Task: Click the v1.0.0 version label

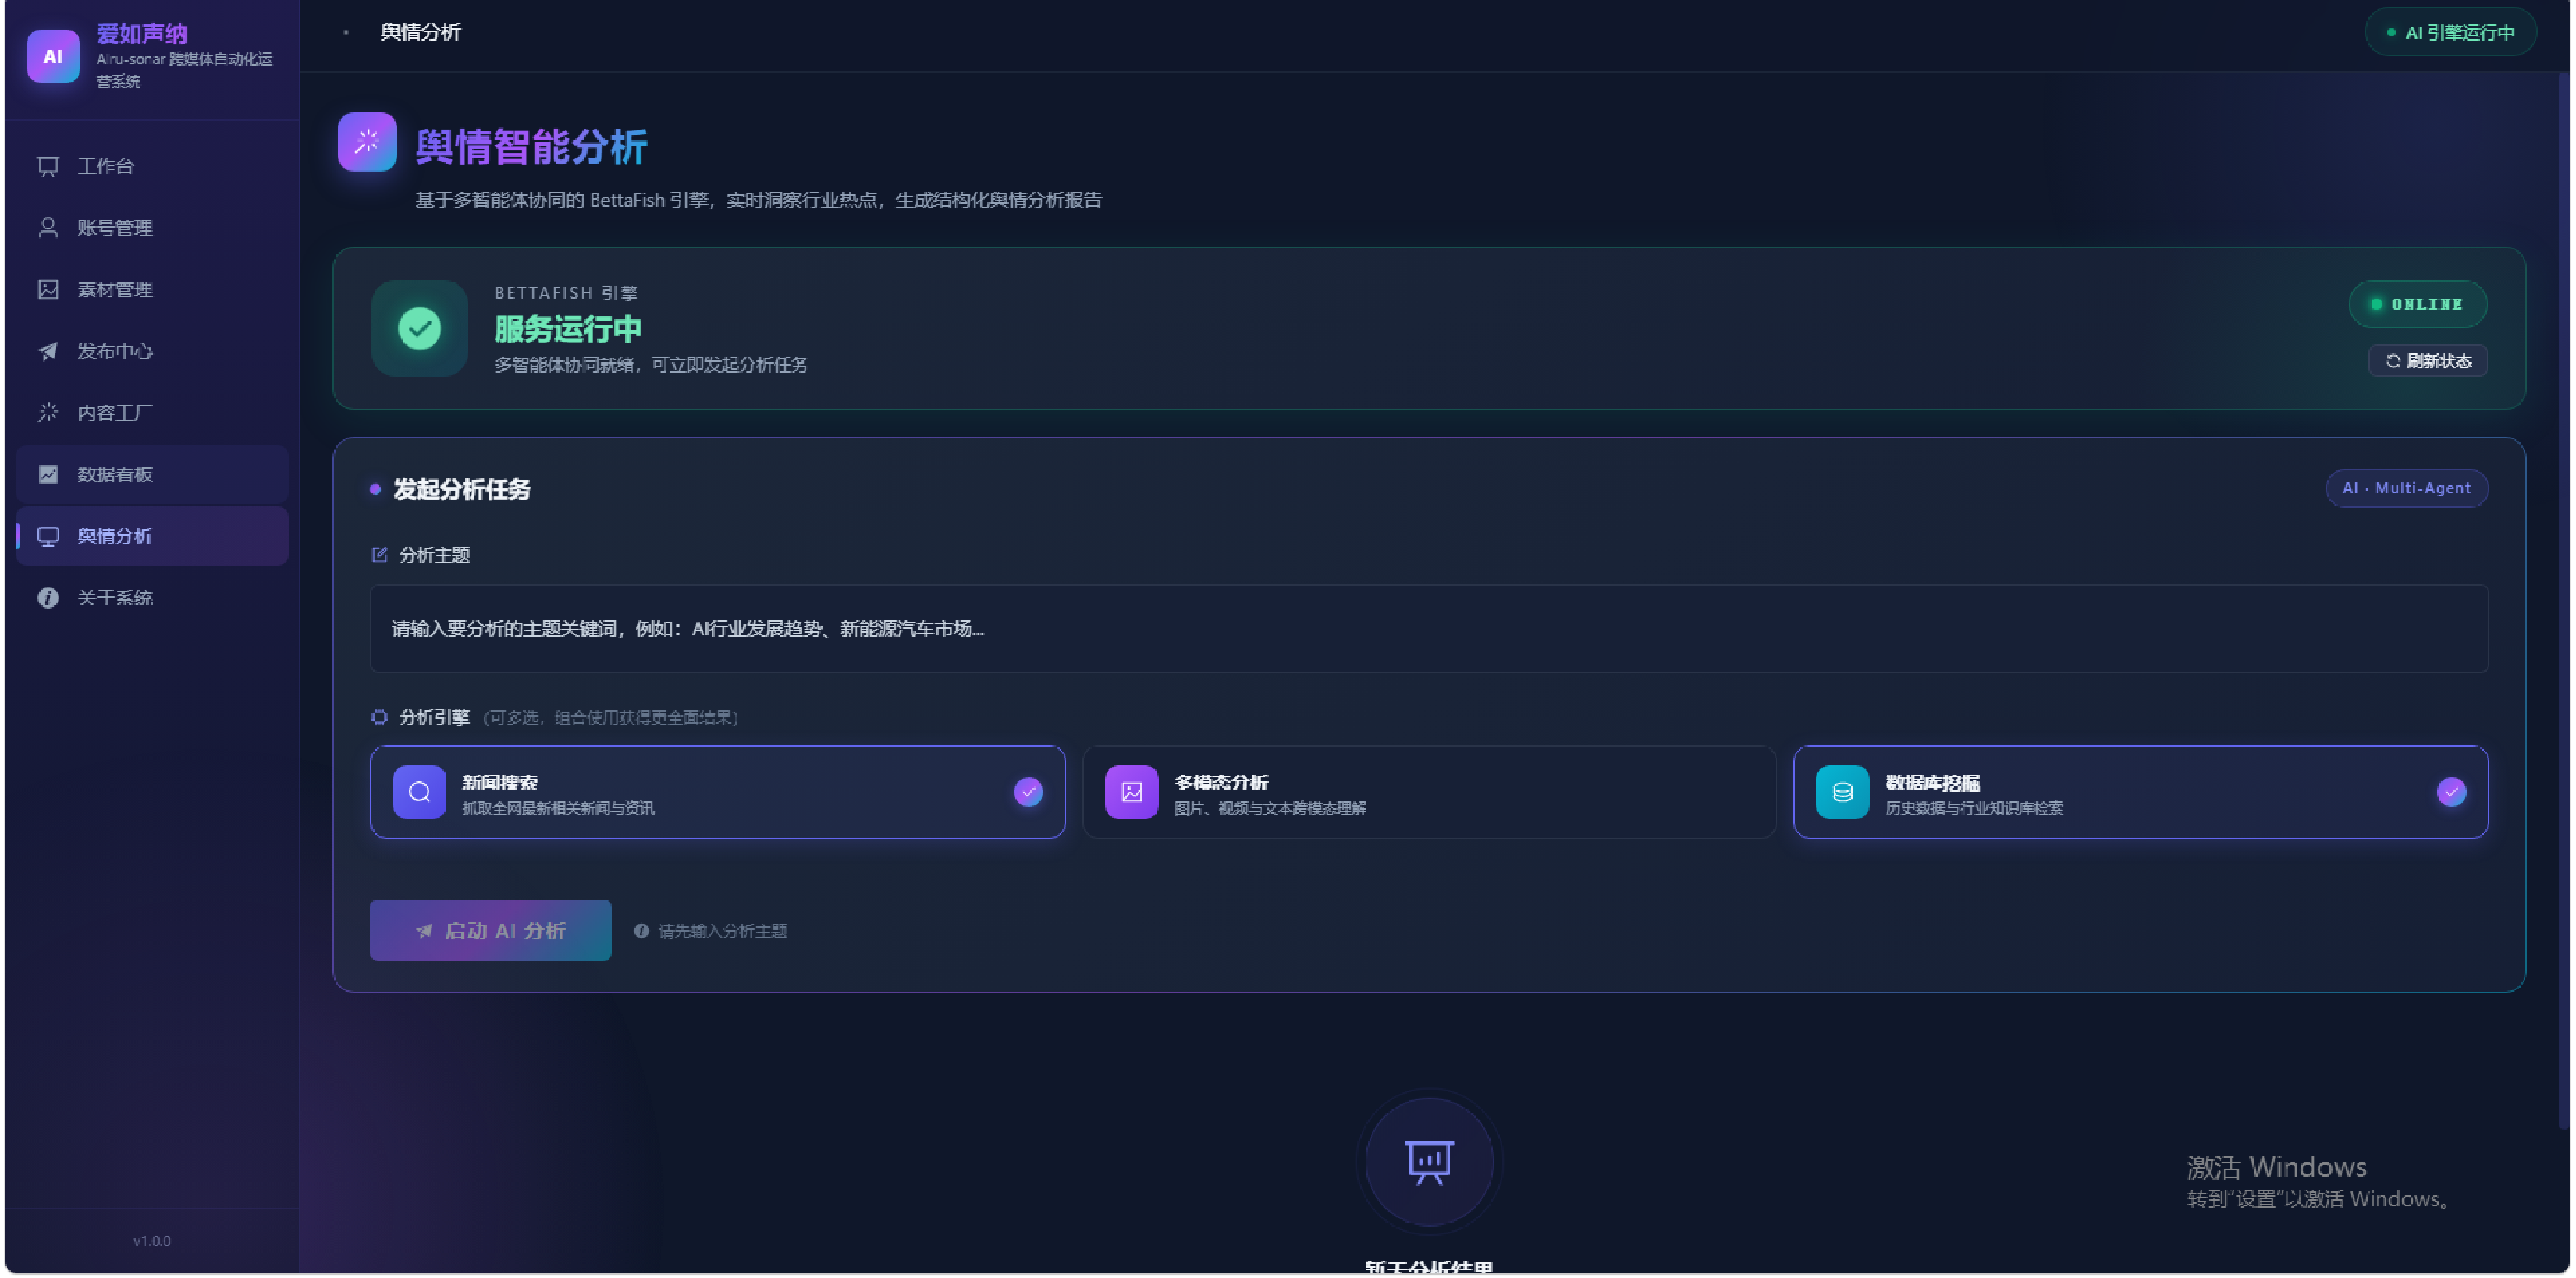Action: click(x=152, y=1241)
